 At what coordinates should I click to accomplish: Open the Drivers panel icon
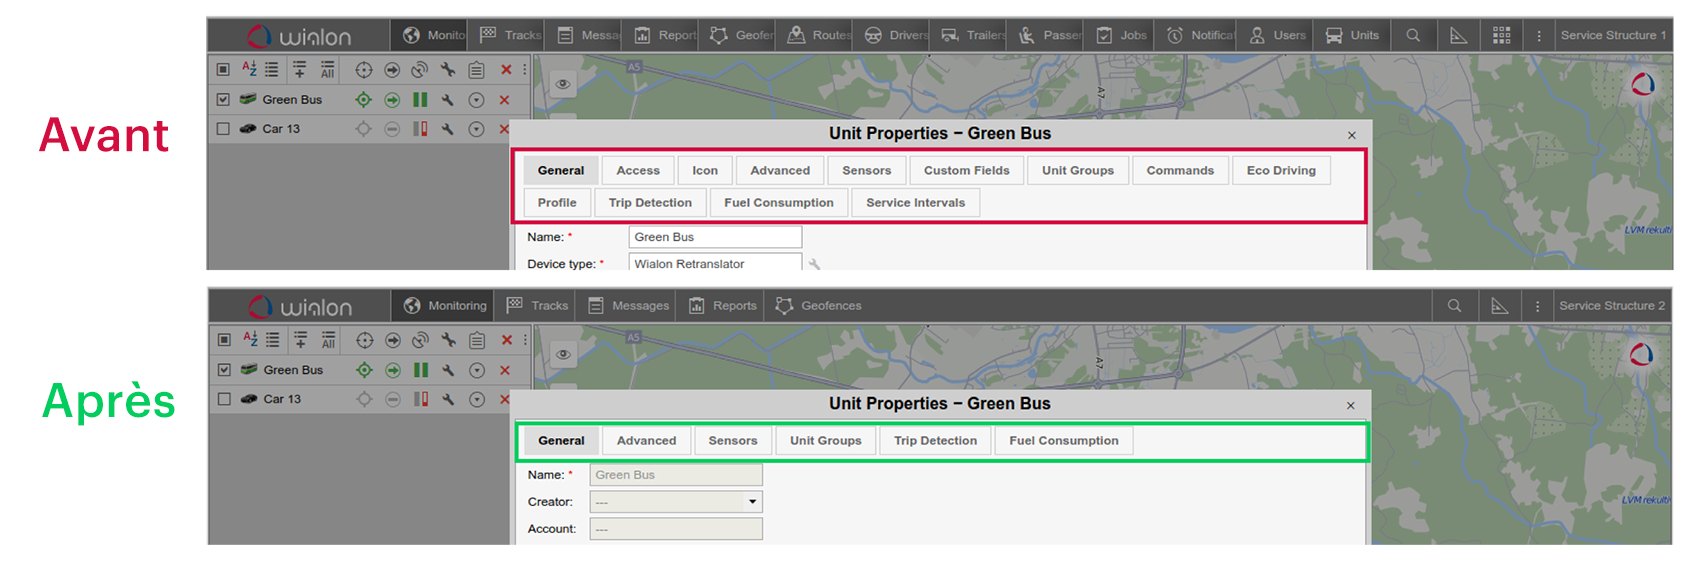873,35
